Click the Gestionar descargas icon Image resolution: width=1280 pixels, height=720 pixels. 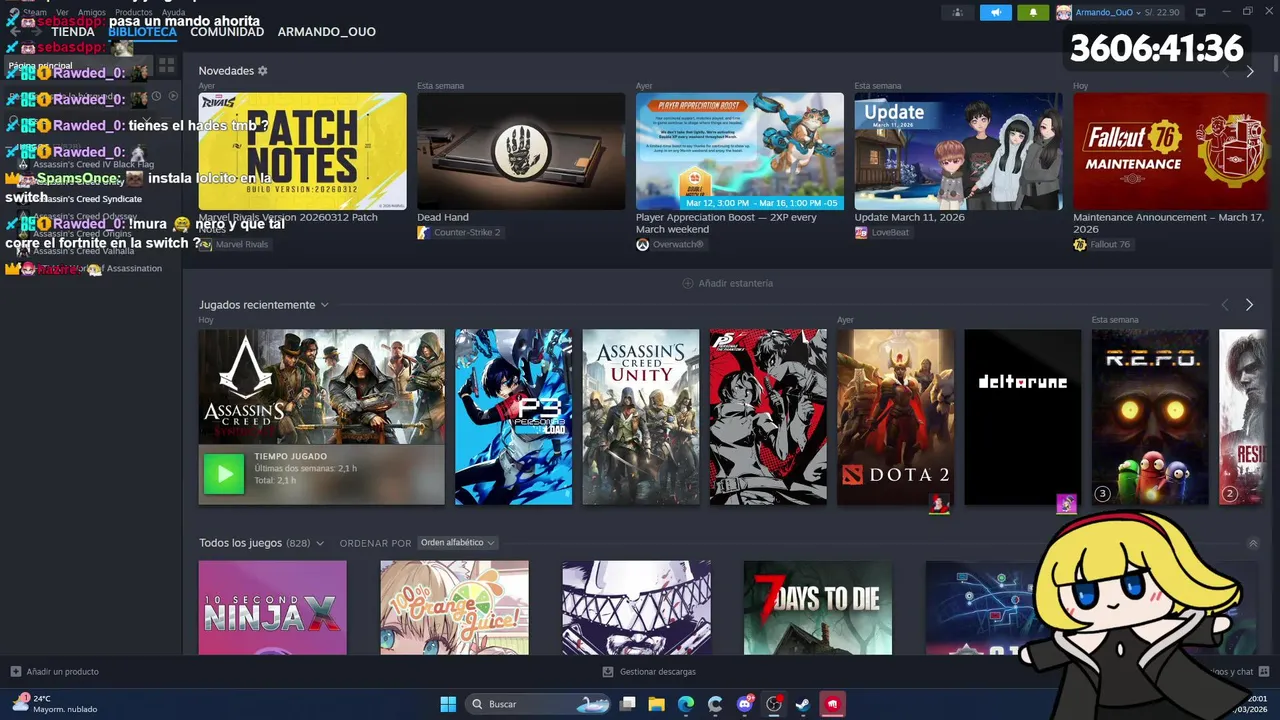(x=608, y=671)
